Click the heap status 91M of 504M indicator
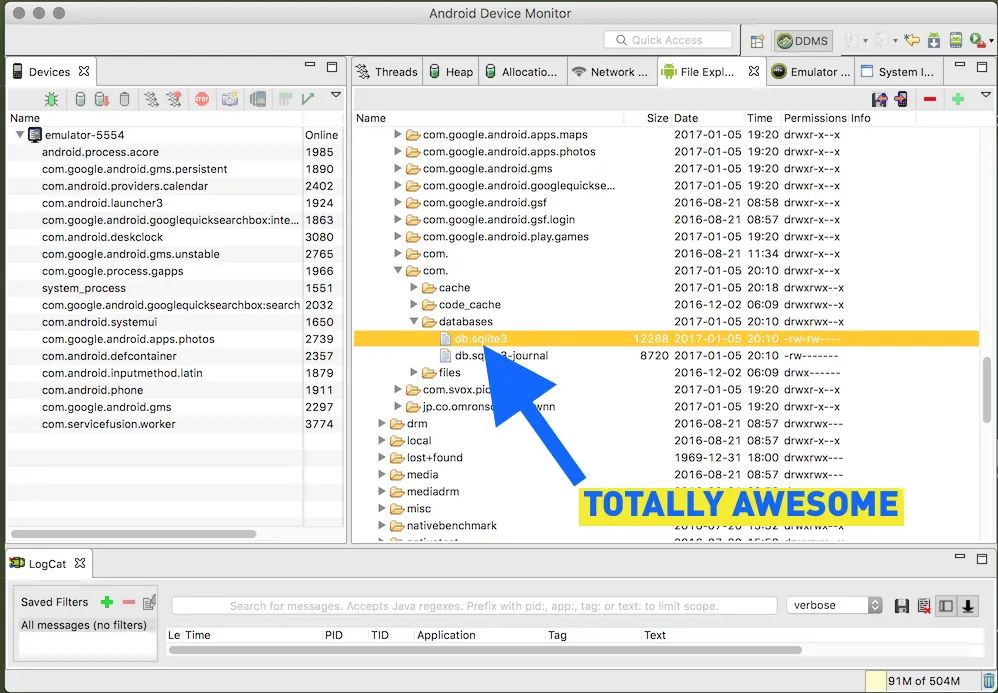Viewport: 998px width, 693px height. pos(923,681)
